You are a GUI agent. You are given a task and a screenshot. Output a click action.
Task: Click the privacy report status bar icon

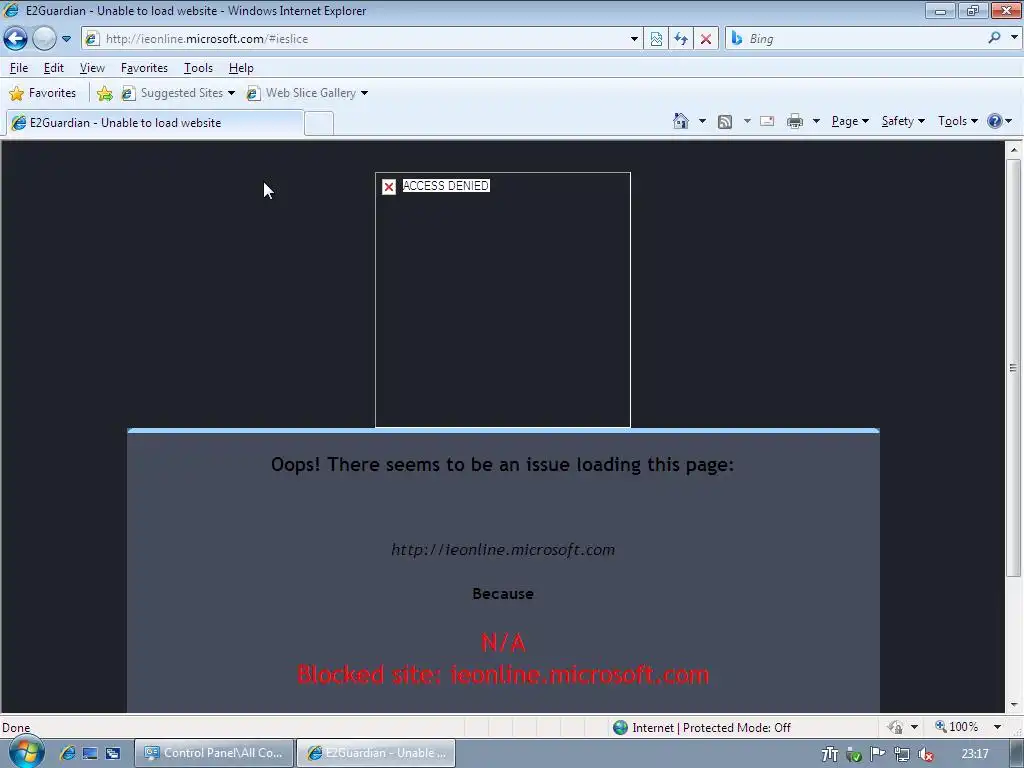point(895,728)
